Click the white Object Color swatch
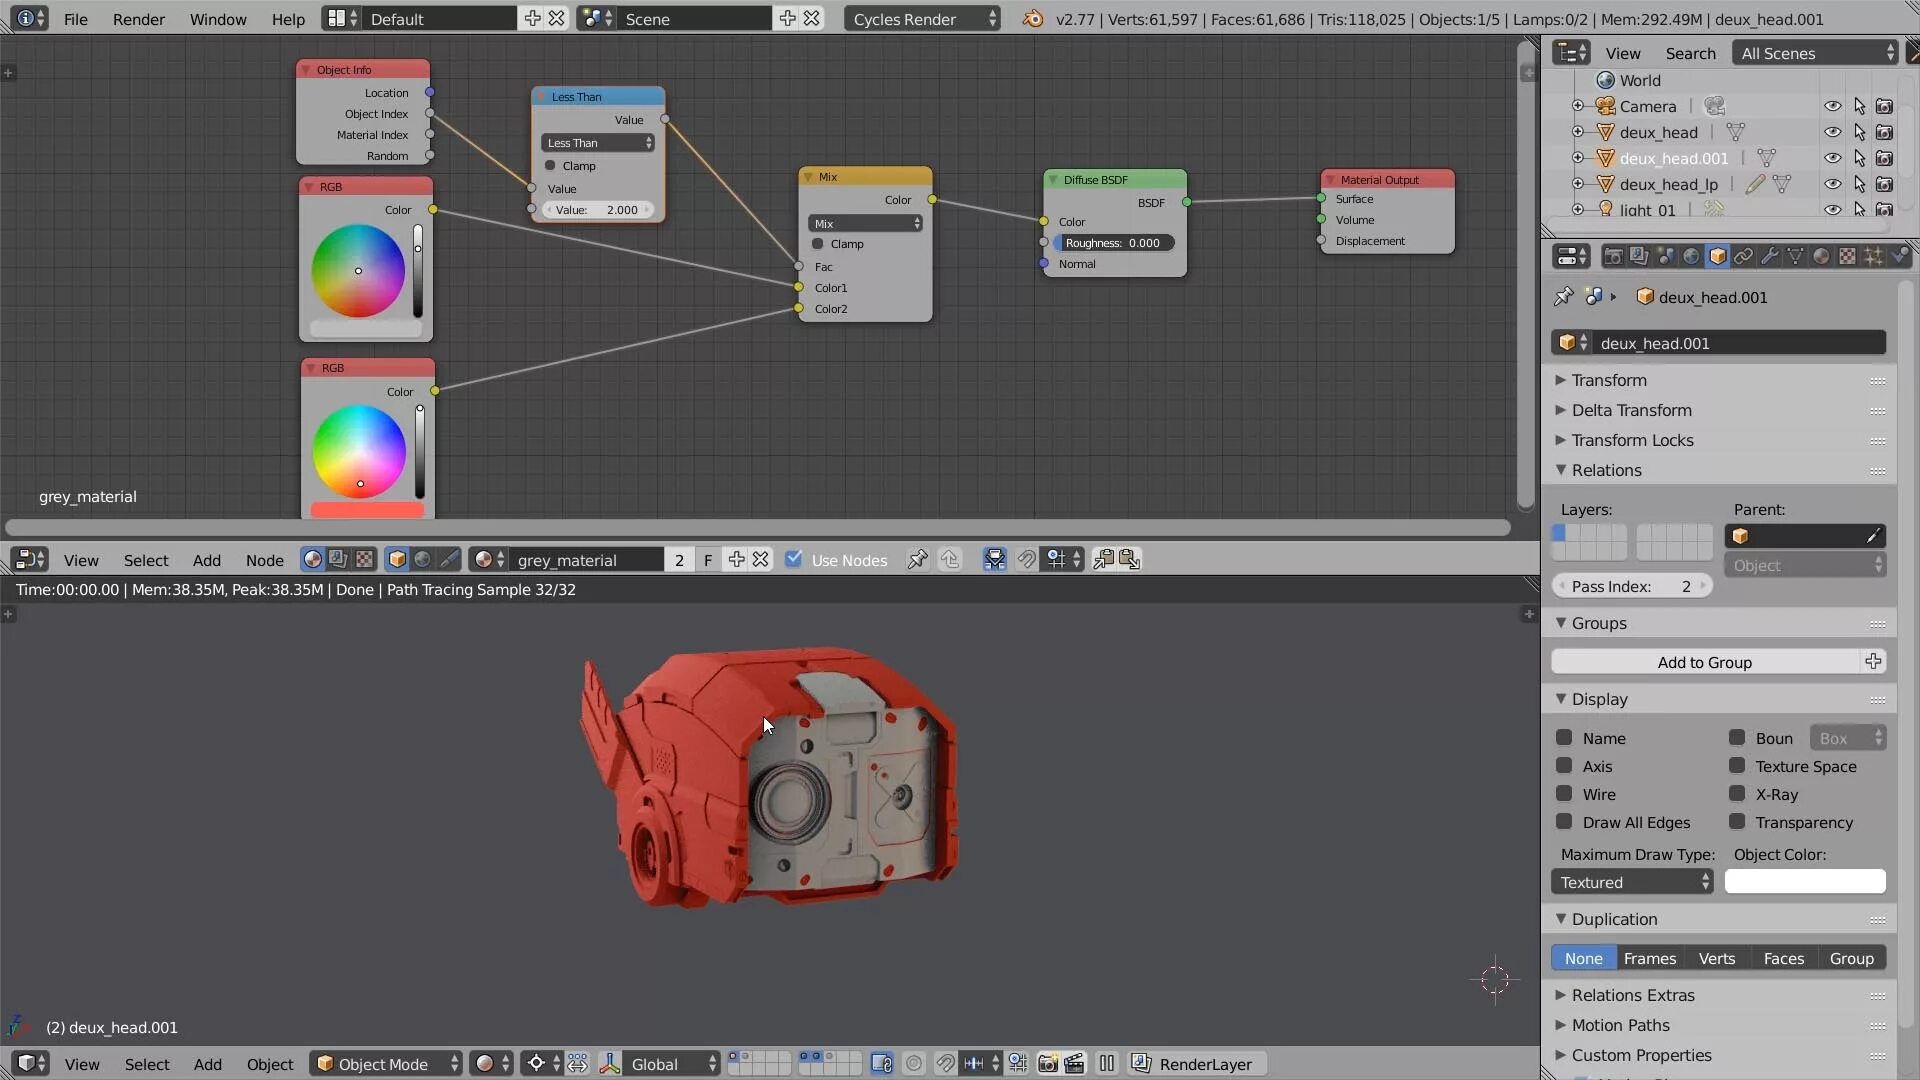This screenshot has width=1920, height=1080. coord(1804,882)
